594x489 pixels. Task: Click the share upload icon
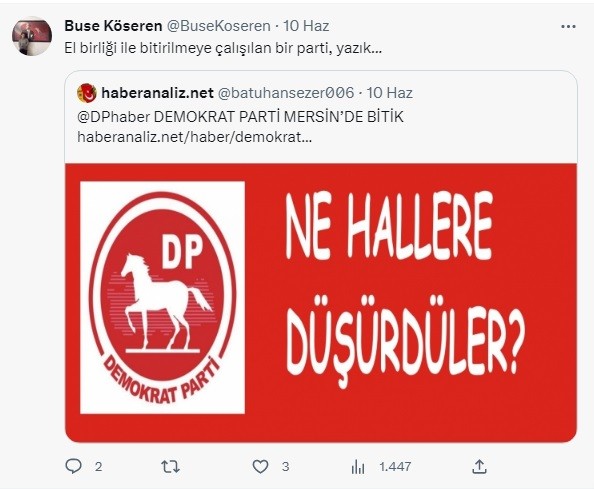click(479, 467)
